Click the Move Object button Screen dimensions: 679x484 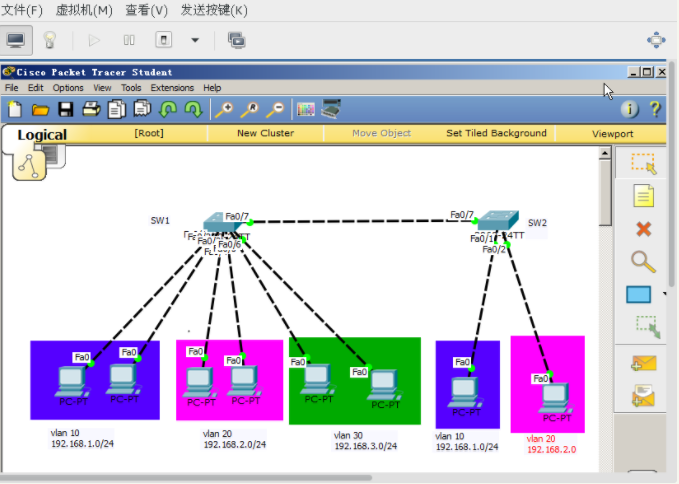(x=382, y=133)
